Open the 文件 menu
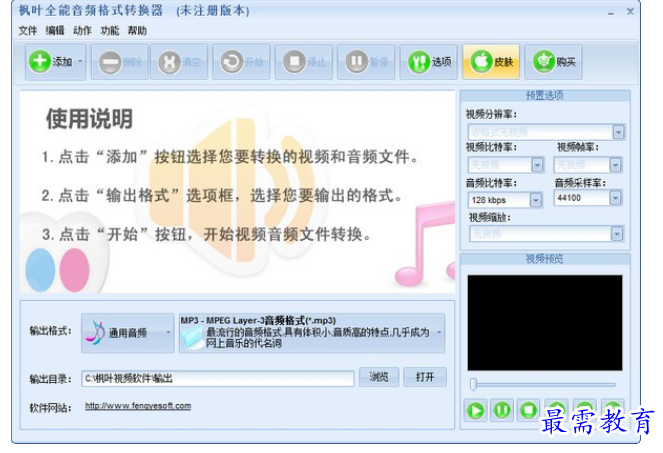This screenshot has width=663, height=453. coord(28,30)
